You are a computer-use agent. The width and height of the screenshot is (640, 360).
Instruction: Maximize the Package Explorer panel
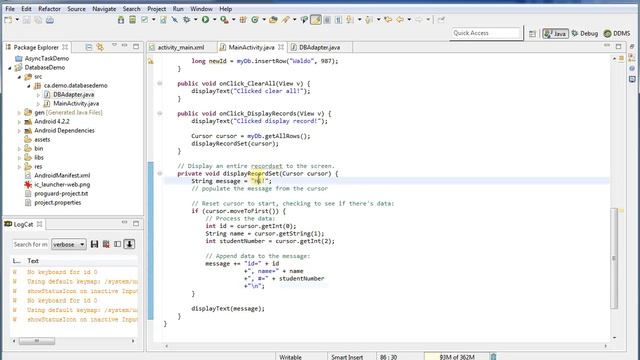[136, 47]
